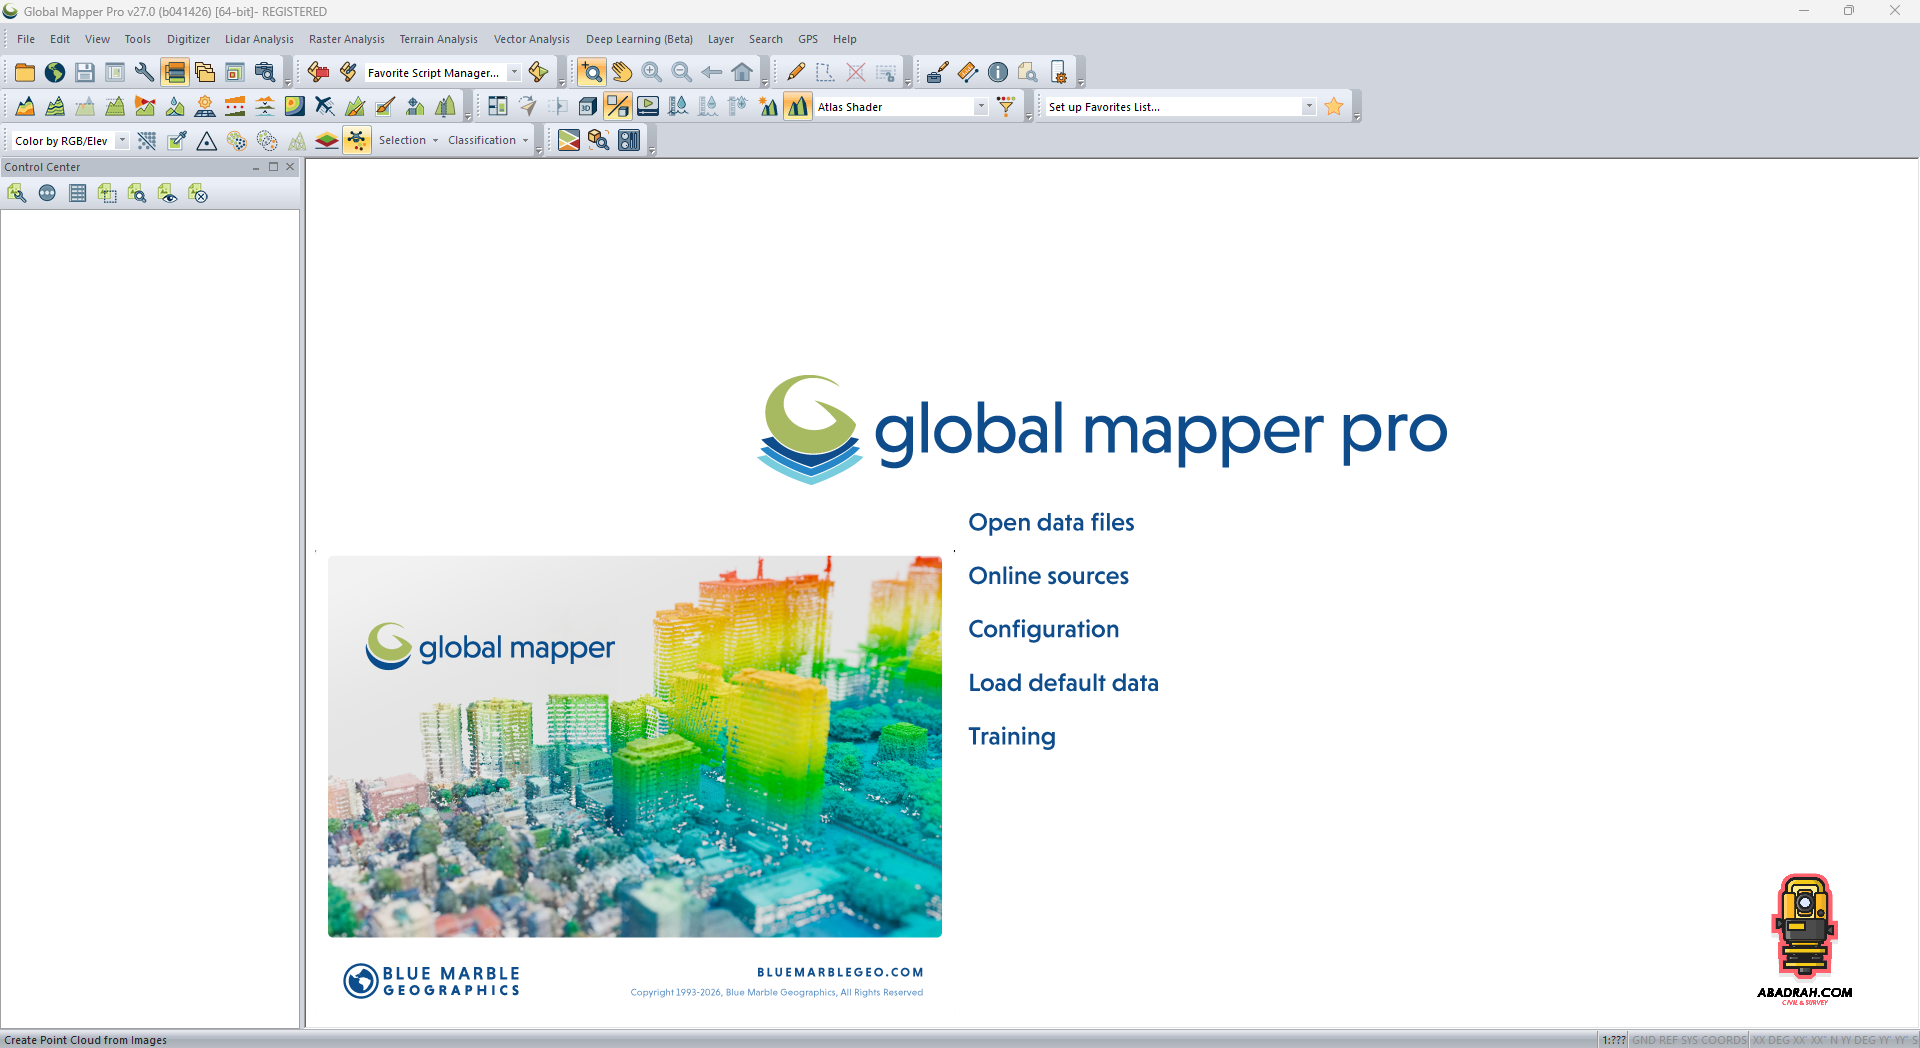Select the Digitizer pencil tool
Image resolution: width=1920 pixels, height=1048 pixels.
point(796,72)
